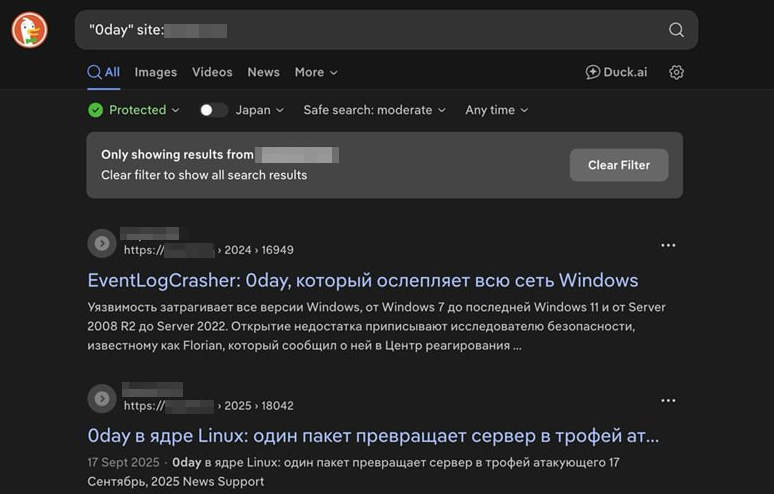Open the Safe search: moderate dropdown
The image size is (774, 494).
(374, 110)
